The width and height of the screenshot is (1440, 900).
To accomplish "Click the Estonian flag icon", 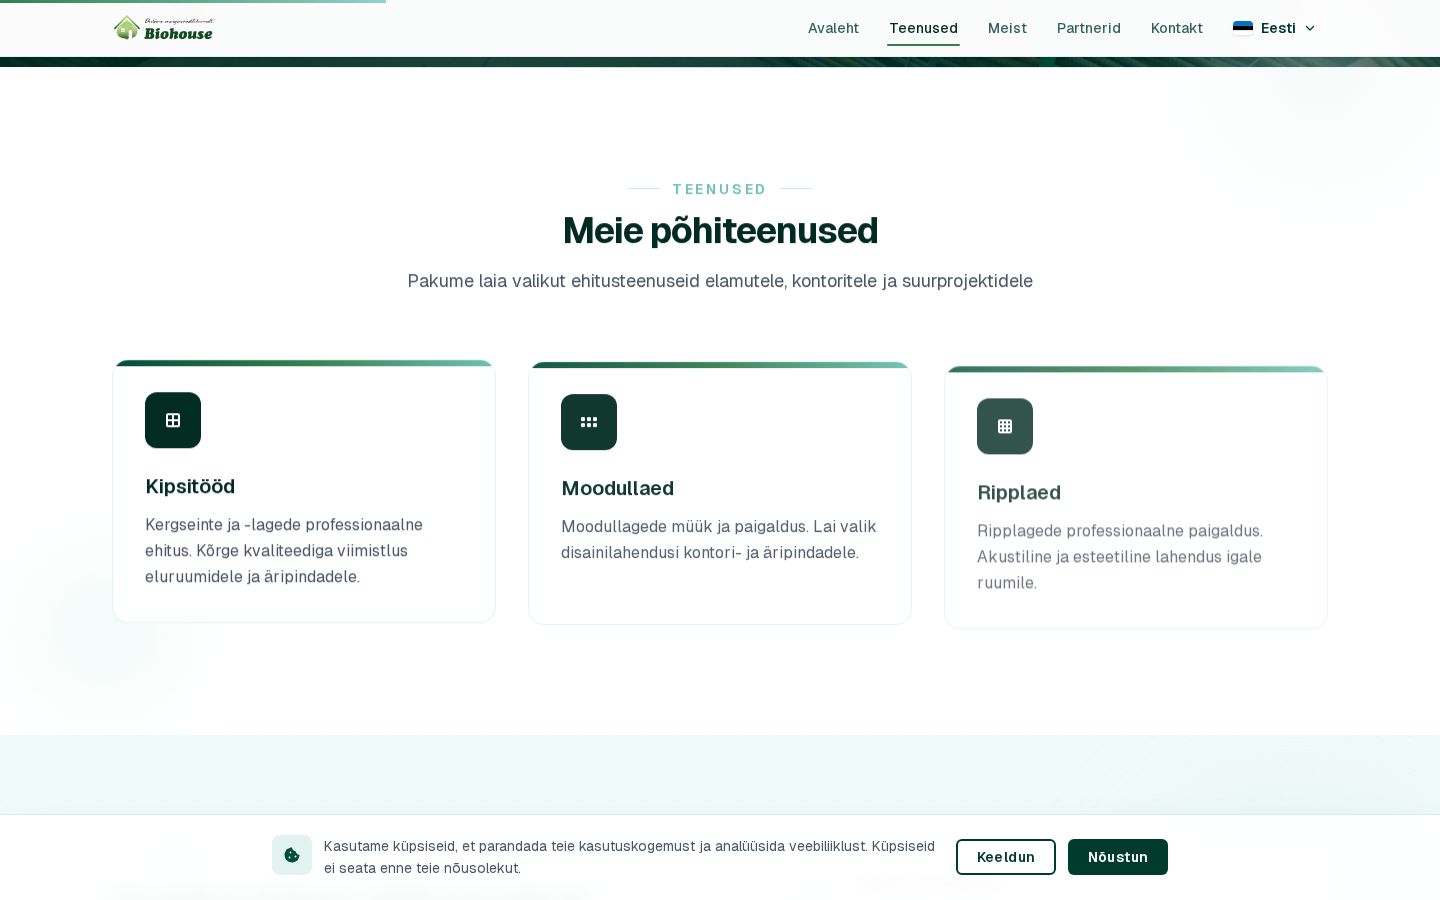I will point(1243,28).
